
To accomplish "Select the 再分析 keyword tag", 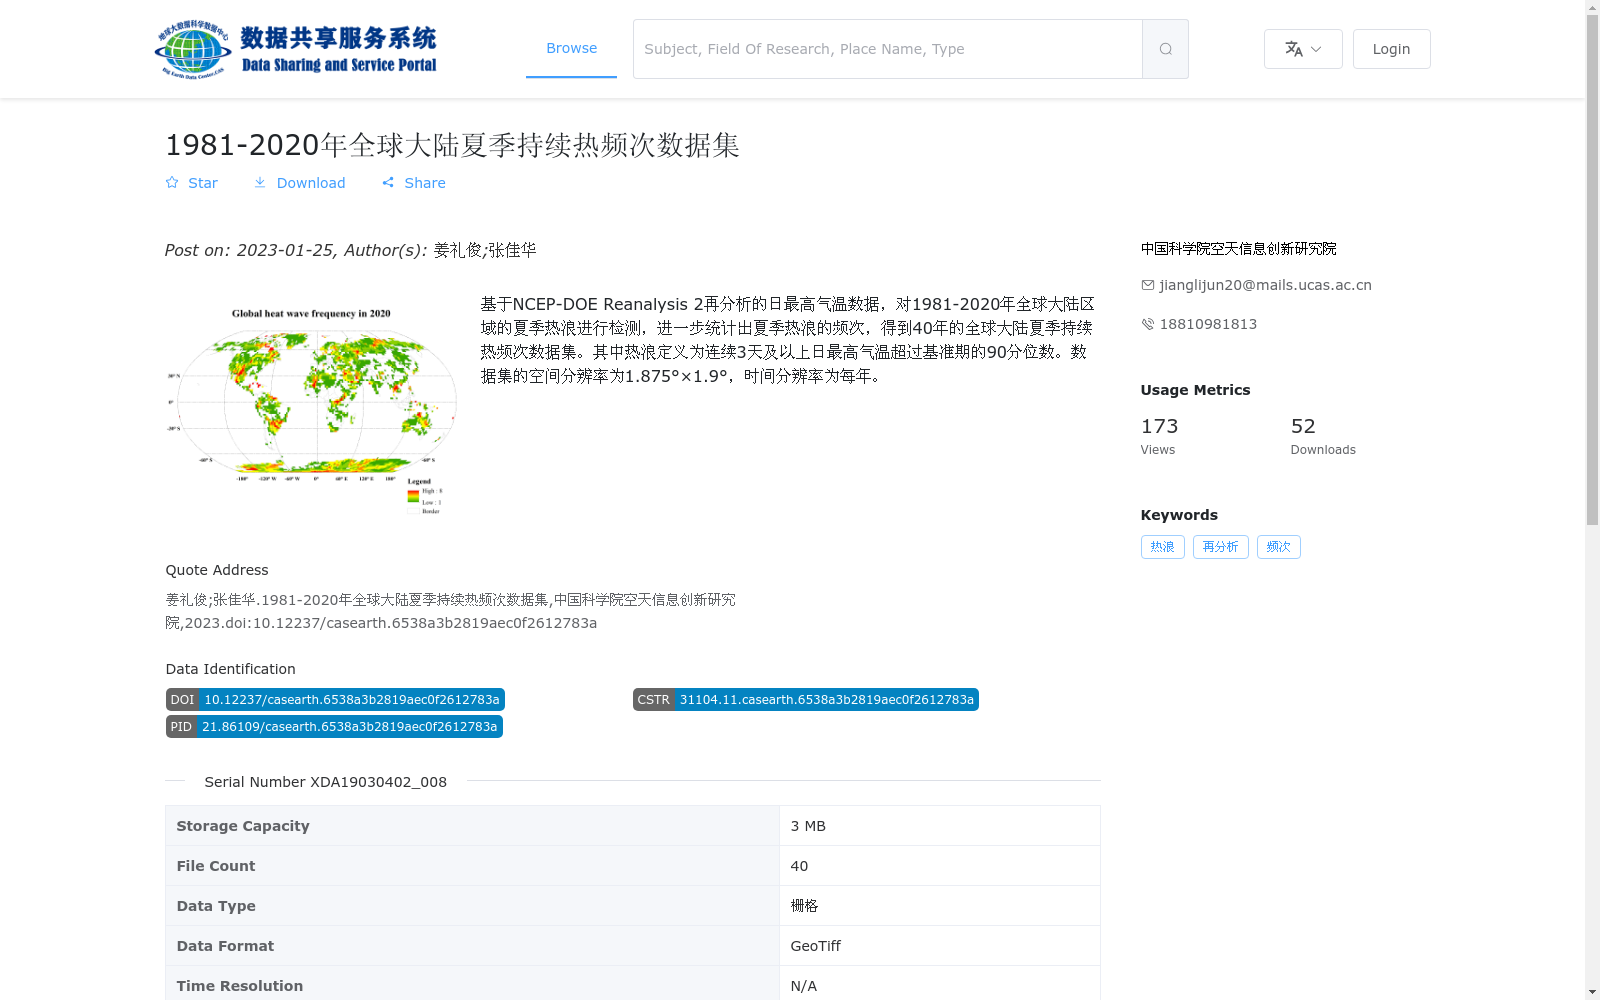I will tap(1220, 547).
